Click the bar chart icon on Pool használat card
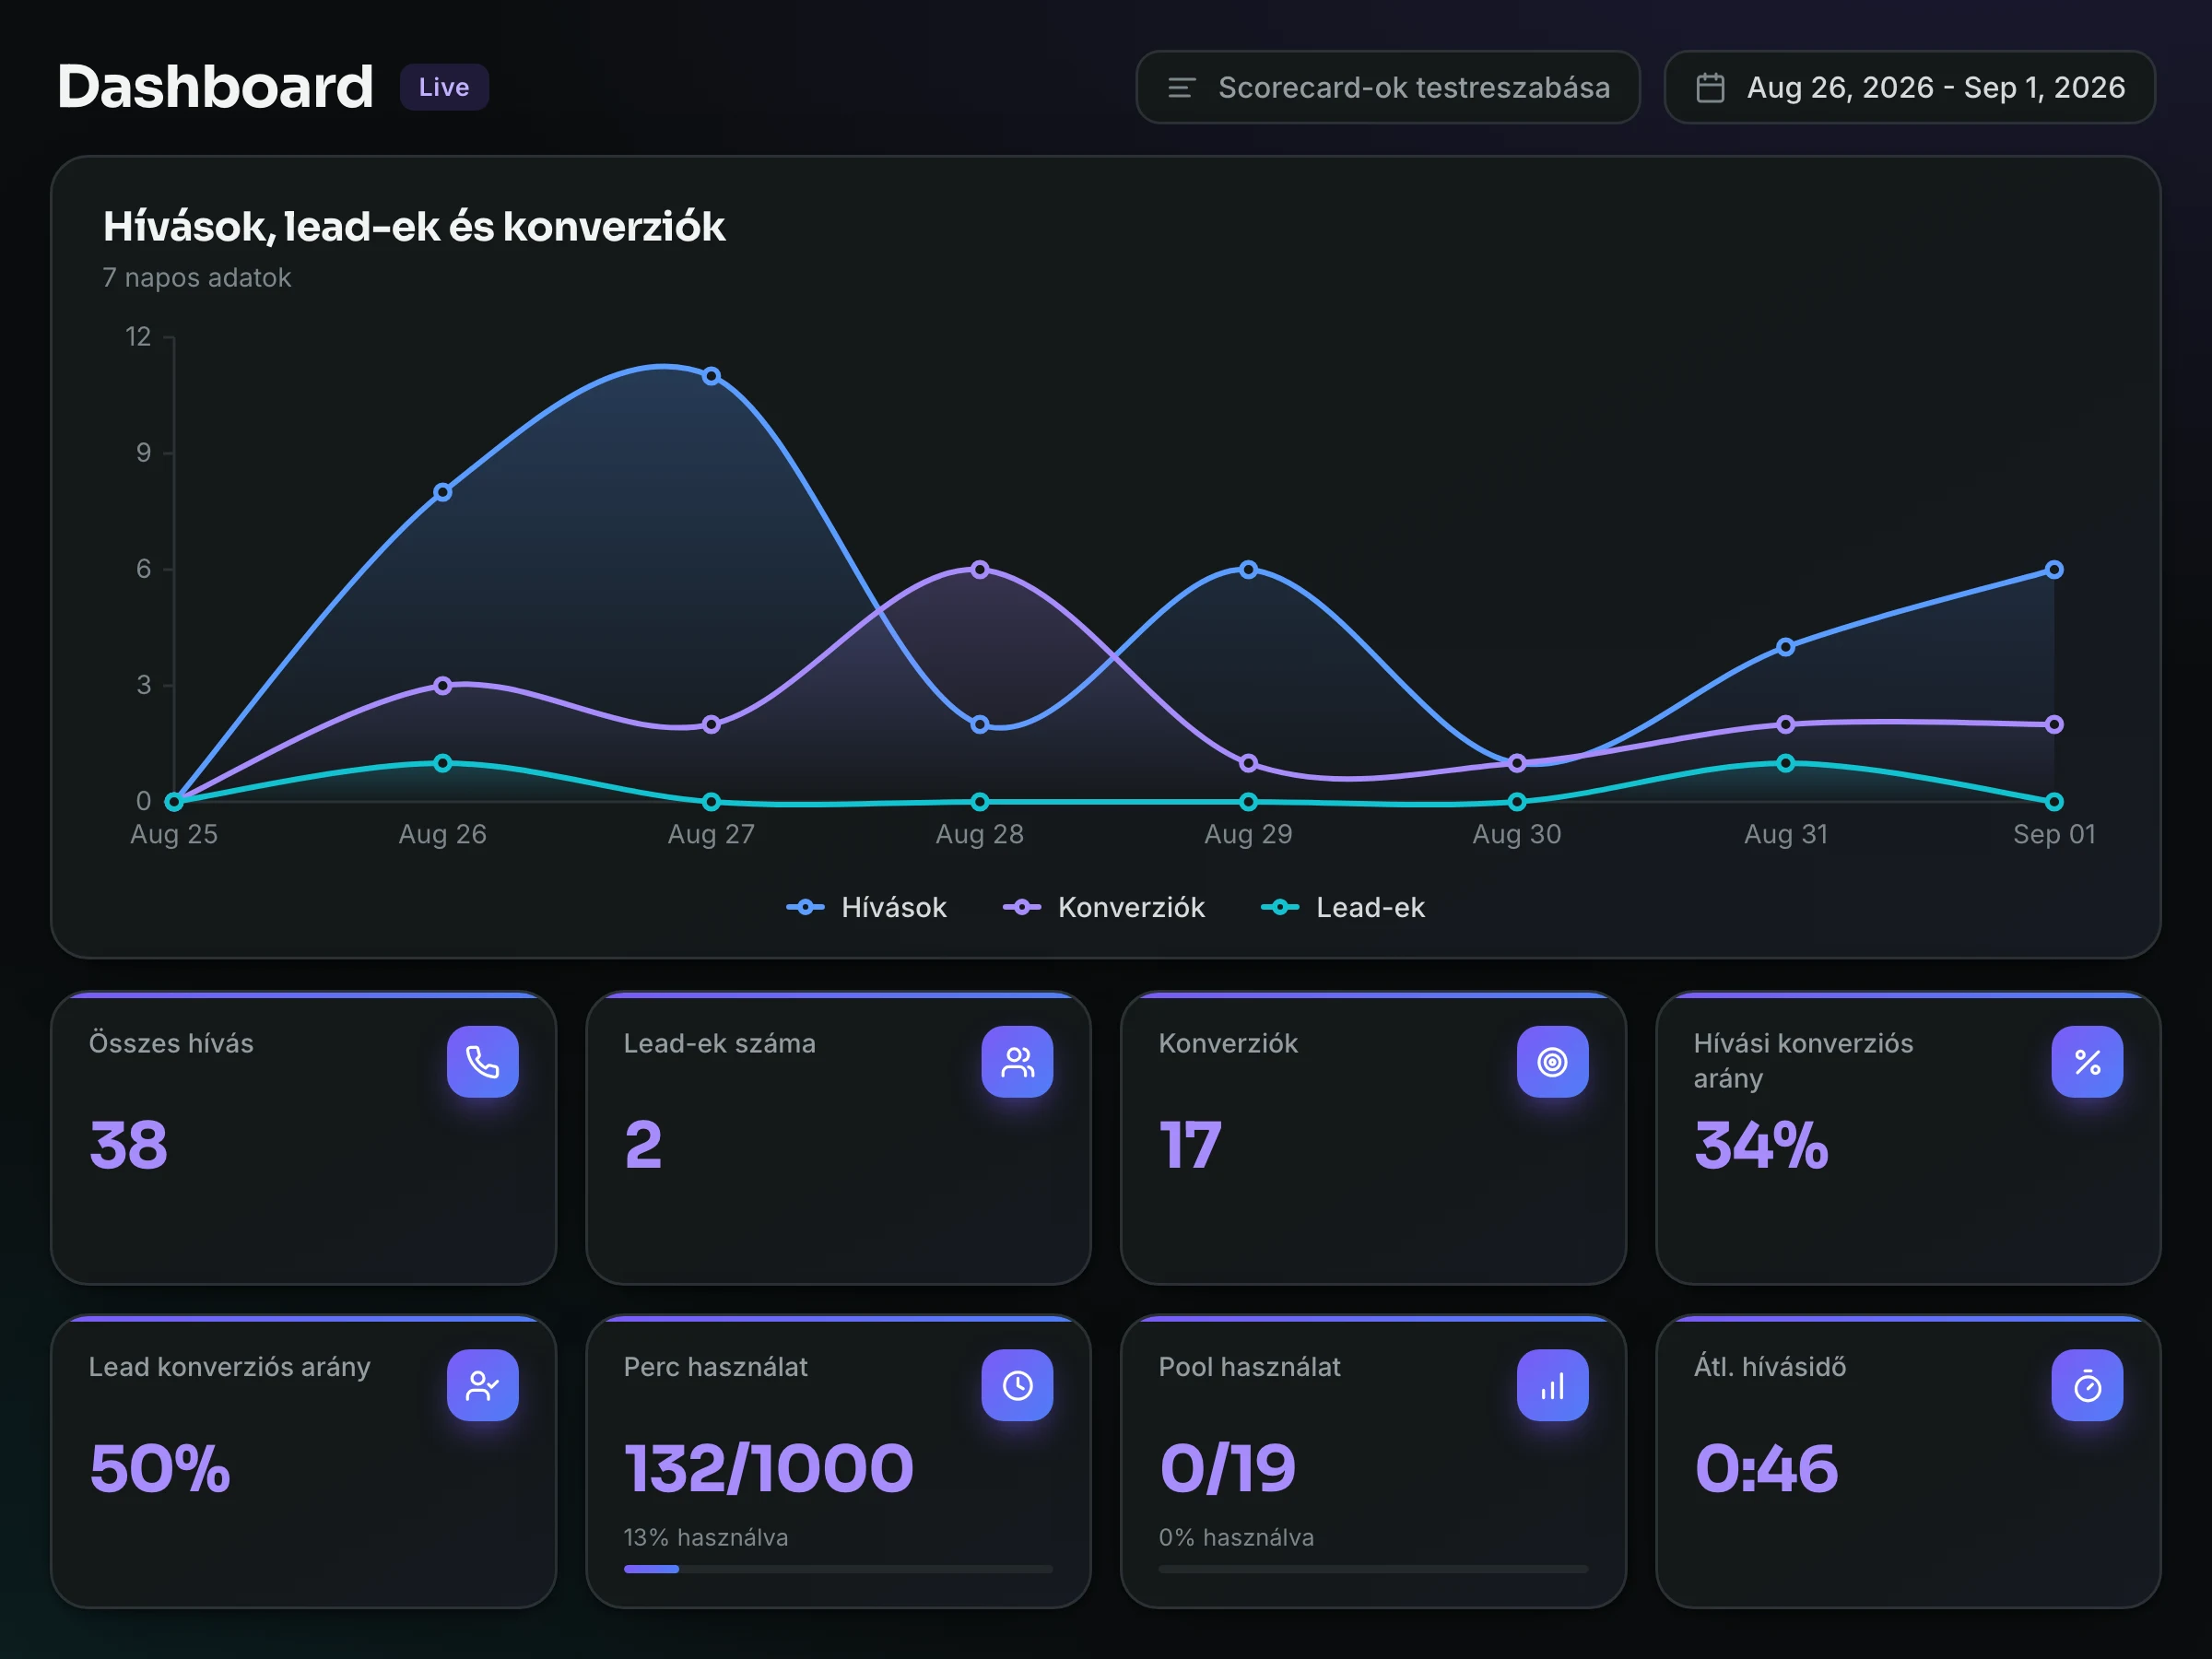Viewport: 2212px width, 1659px height. tap(1552, 1385)
